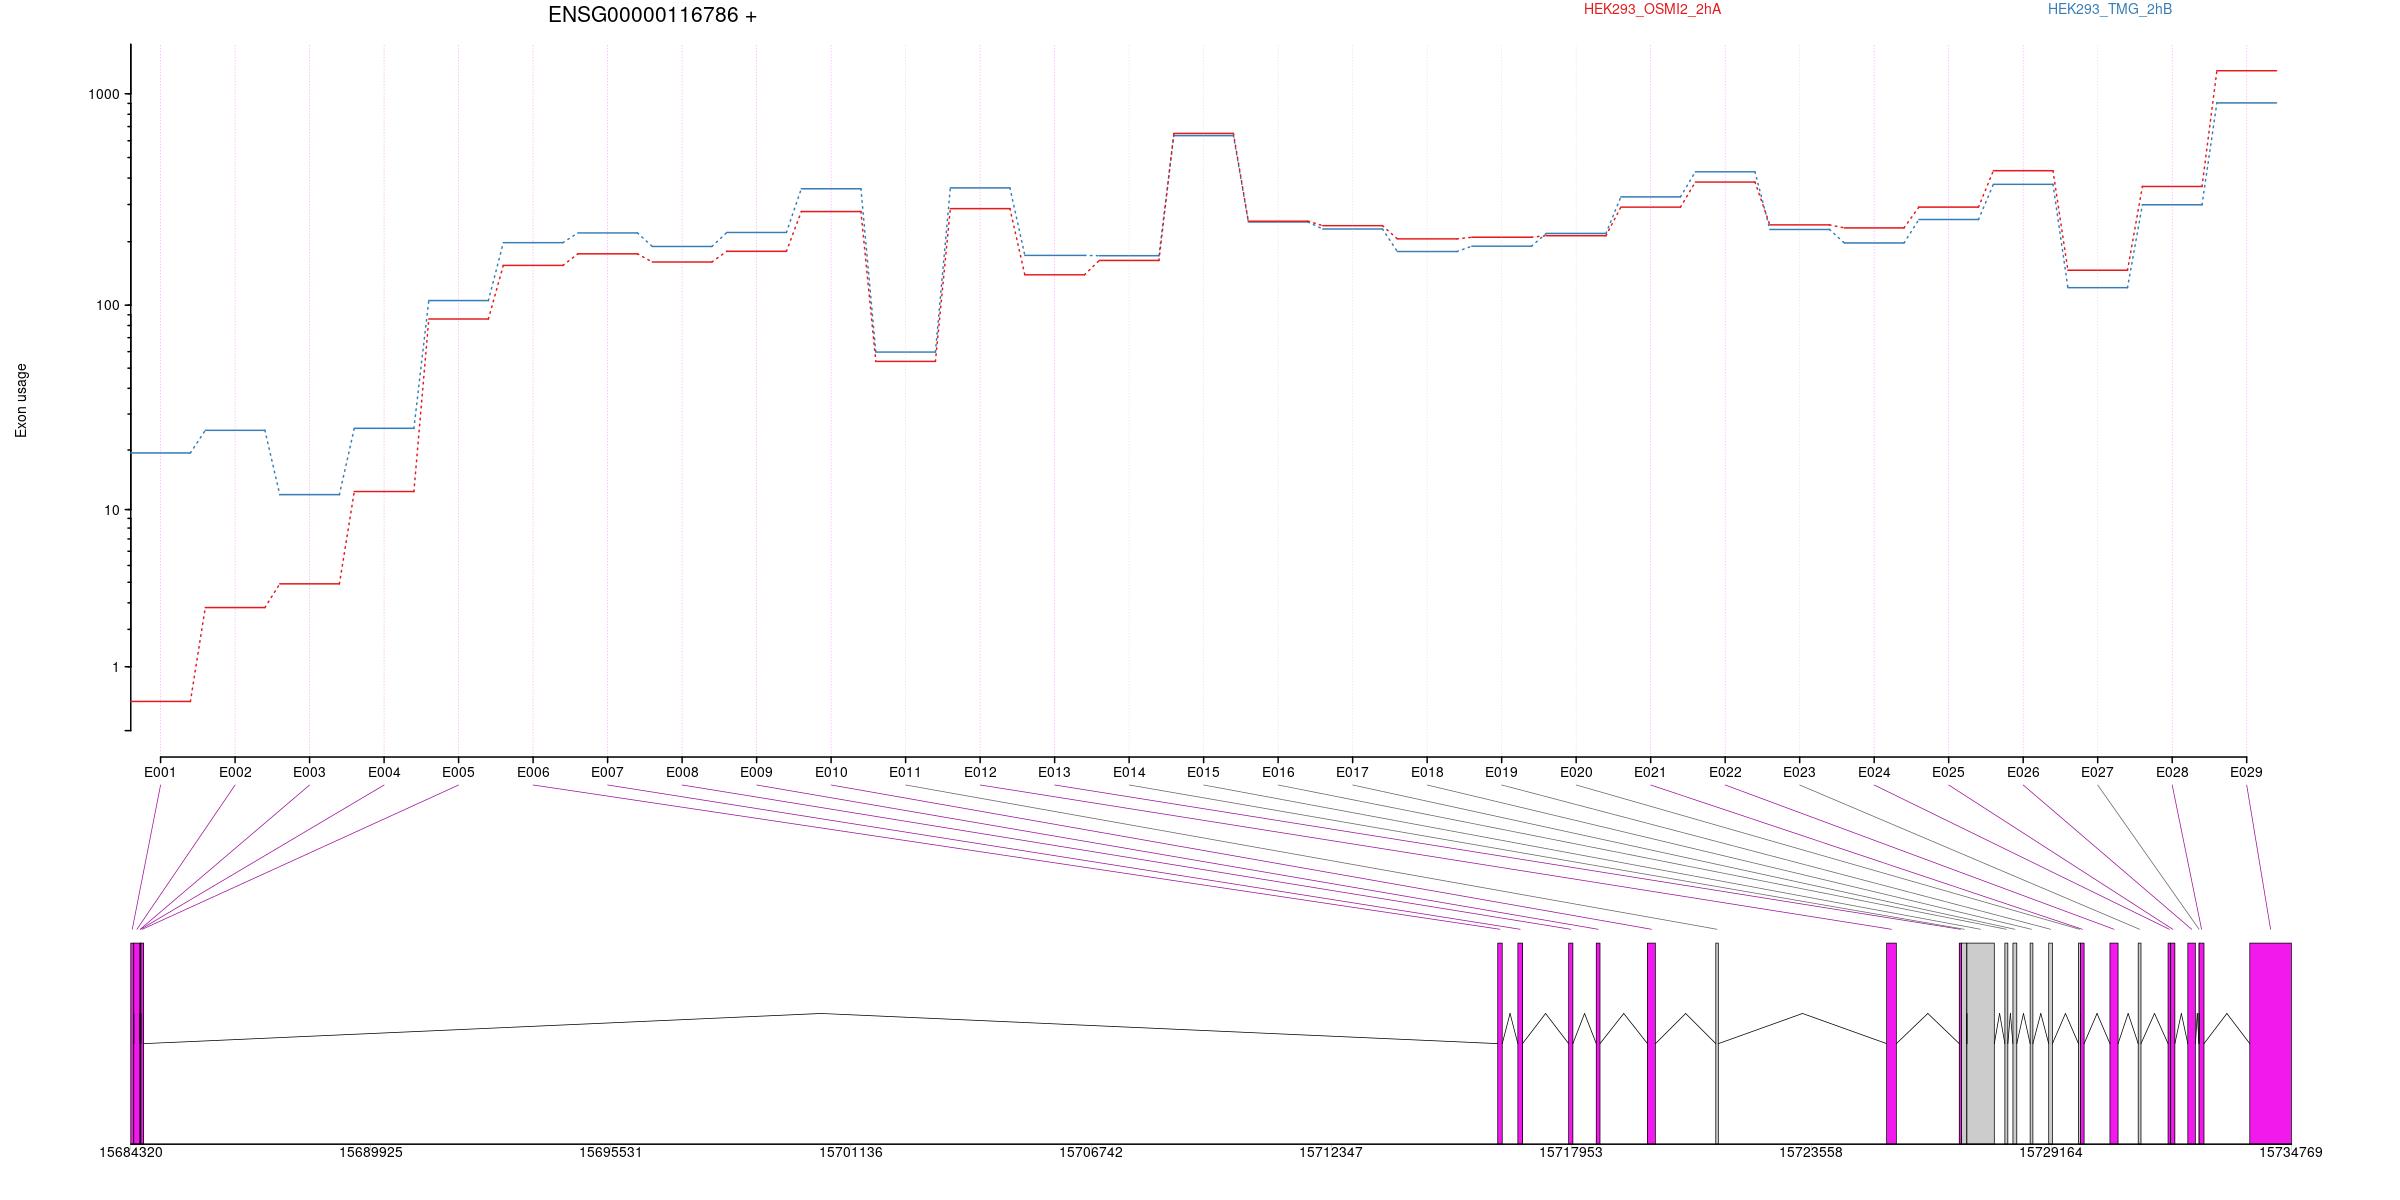Click exon label E028
2400x1200 pixels.
[x=2172, y=772]
